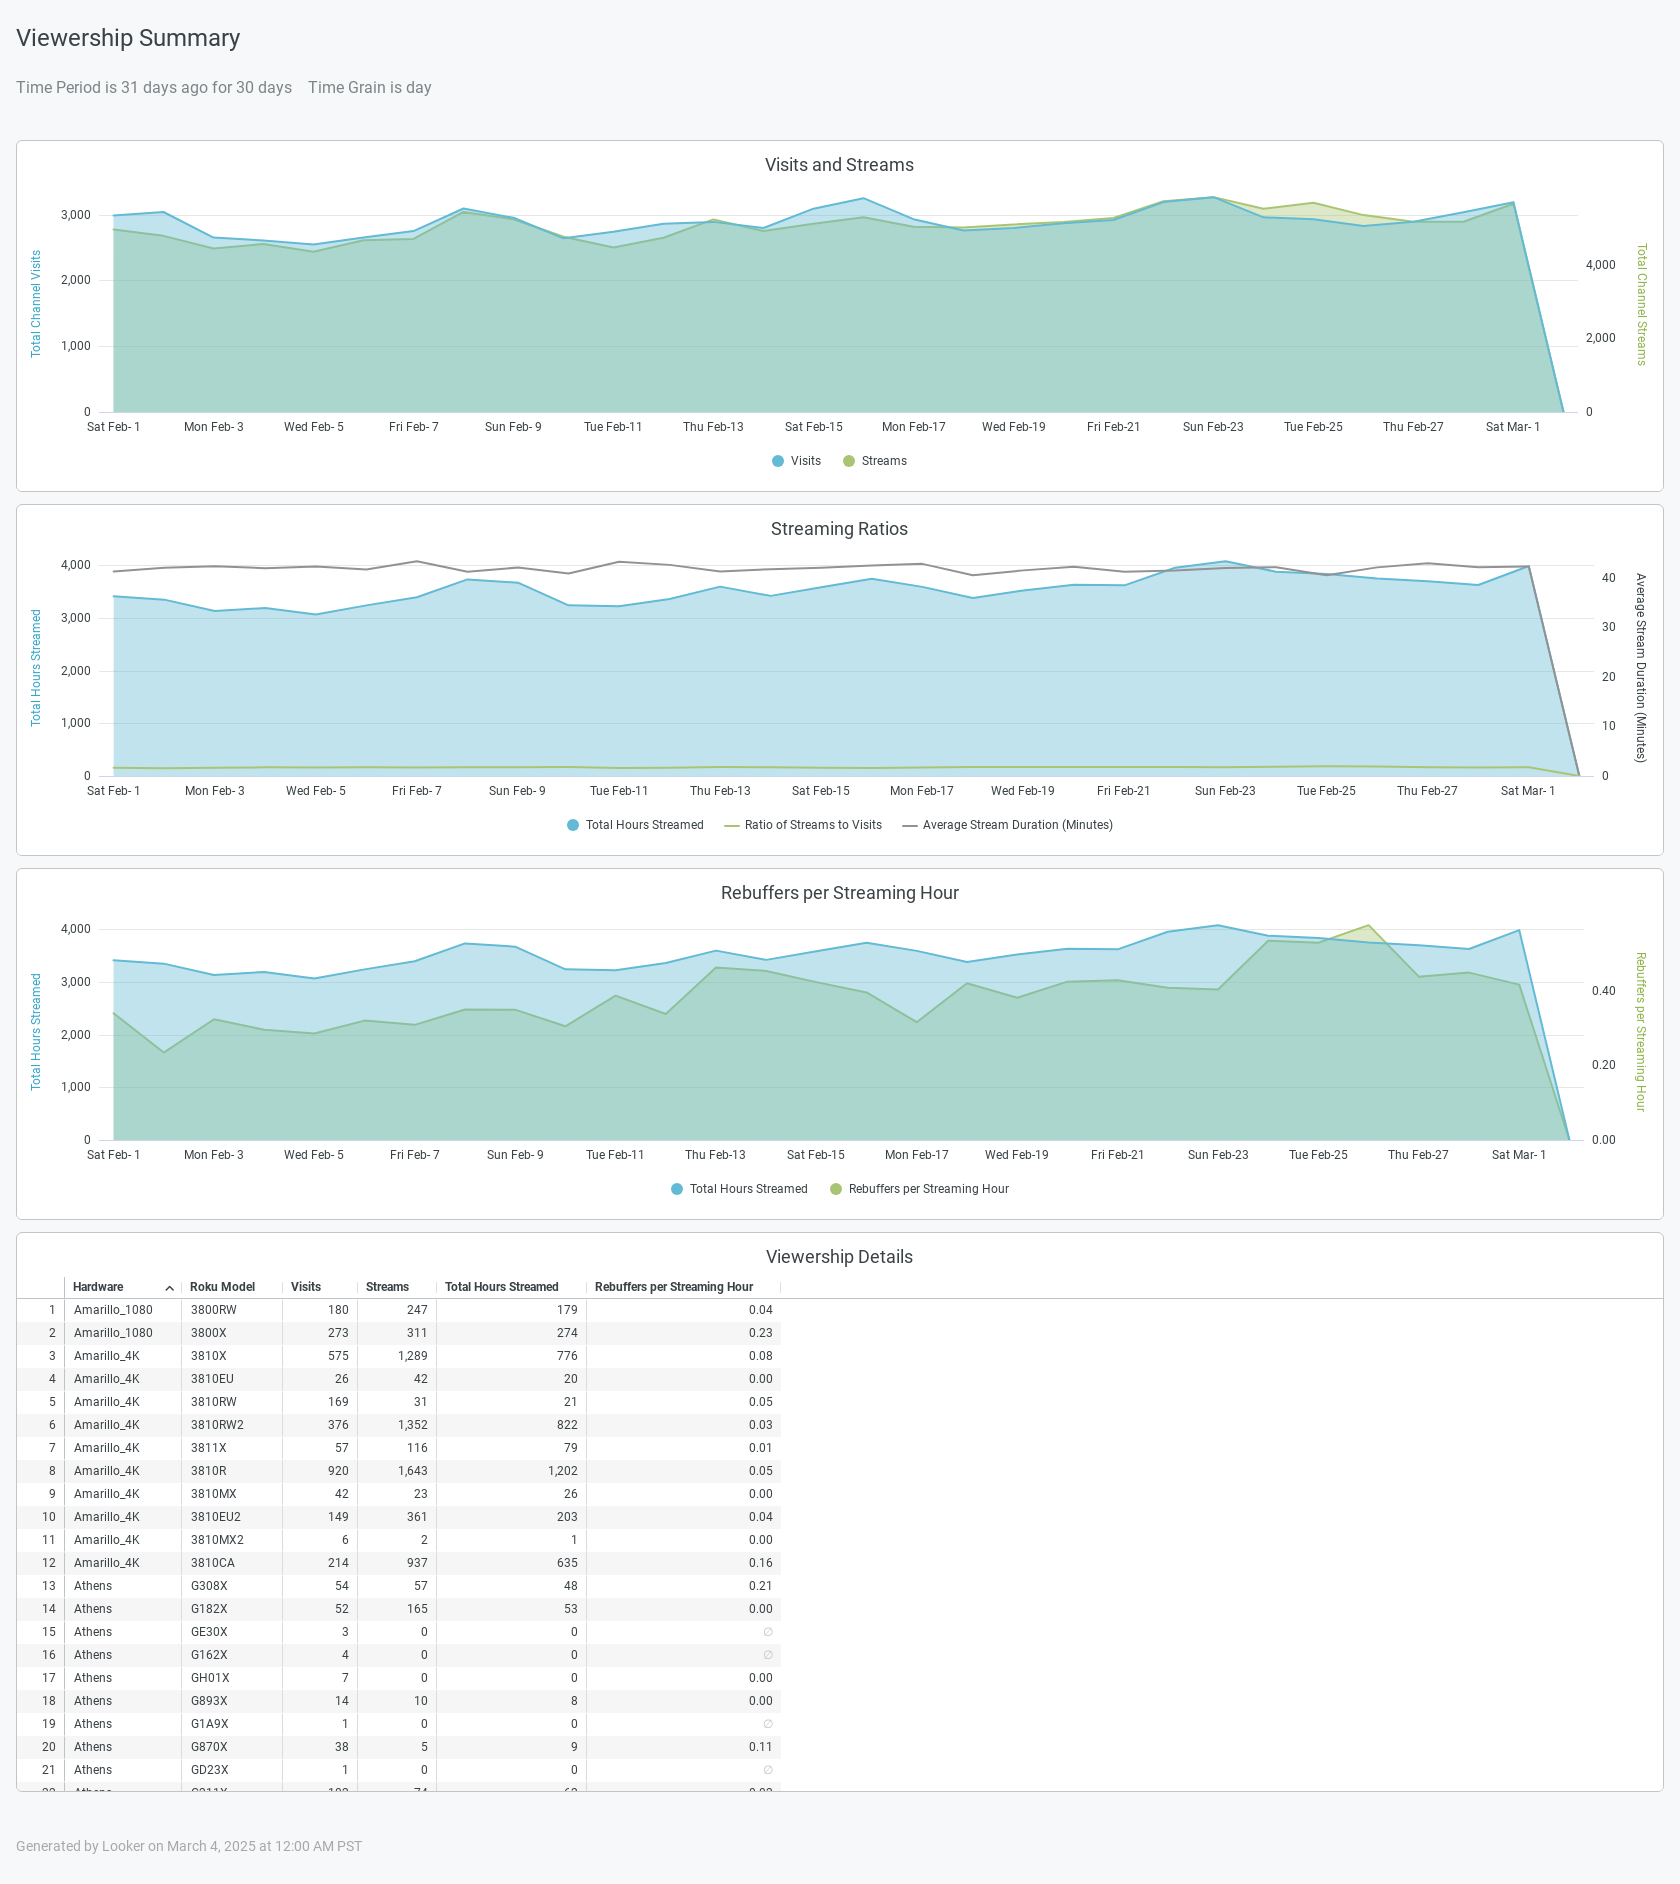Click the Thu Feb-13 label in Rebuffers chart
The height and width of the screenshot is (1884, 1680).
pos(715,1155)
